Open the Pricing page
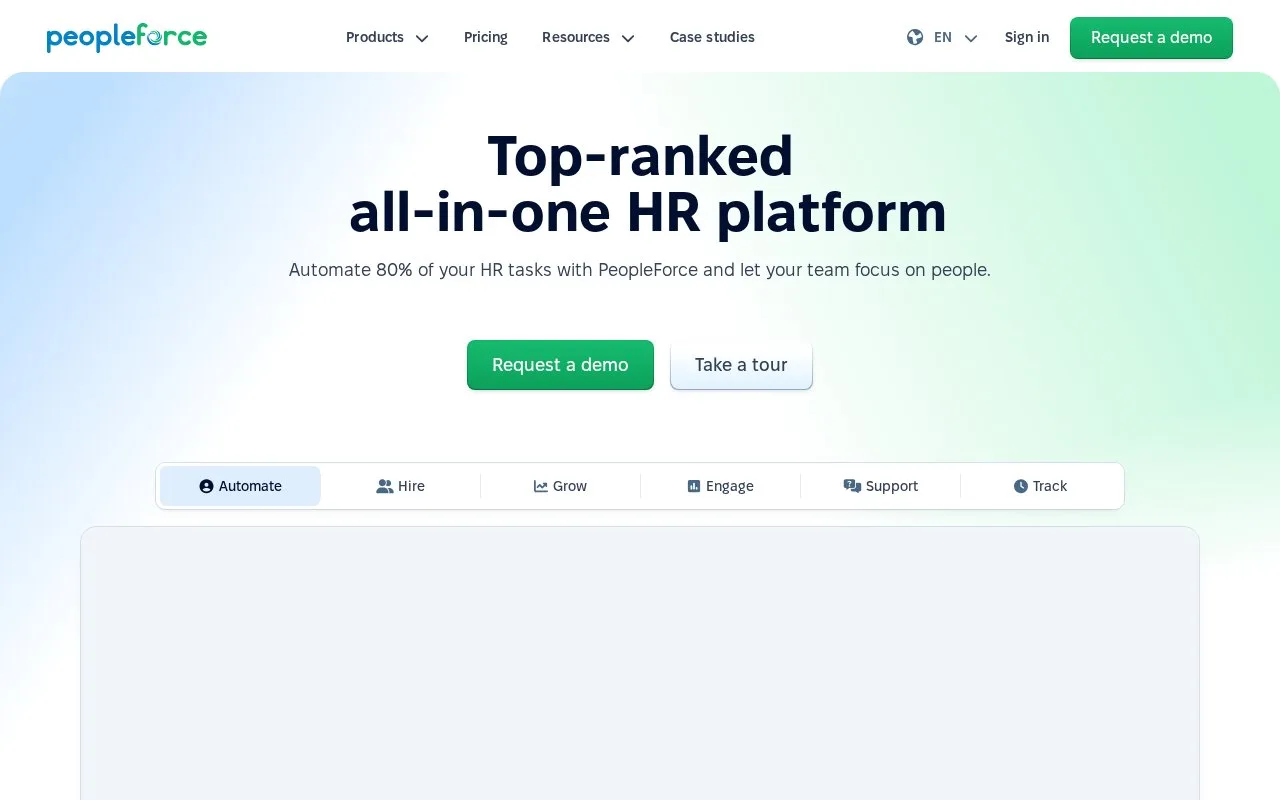 click(x=486, y=37)
